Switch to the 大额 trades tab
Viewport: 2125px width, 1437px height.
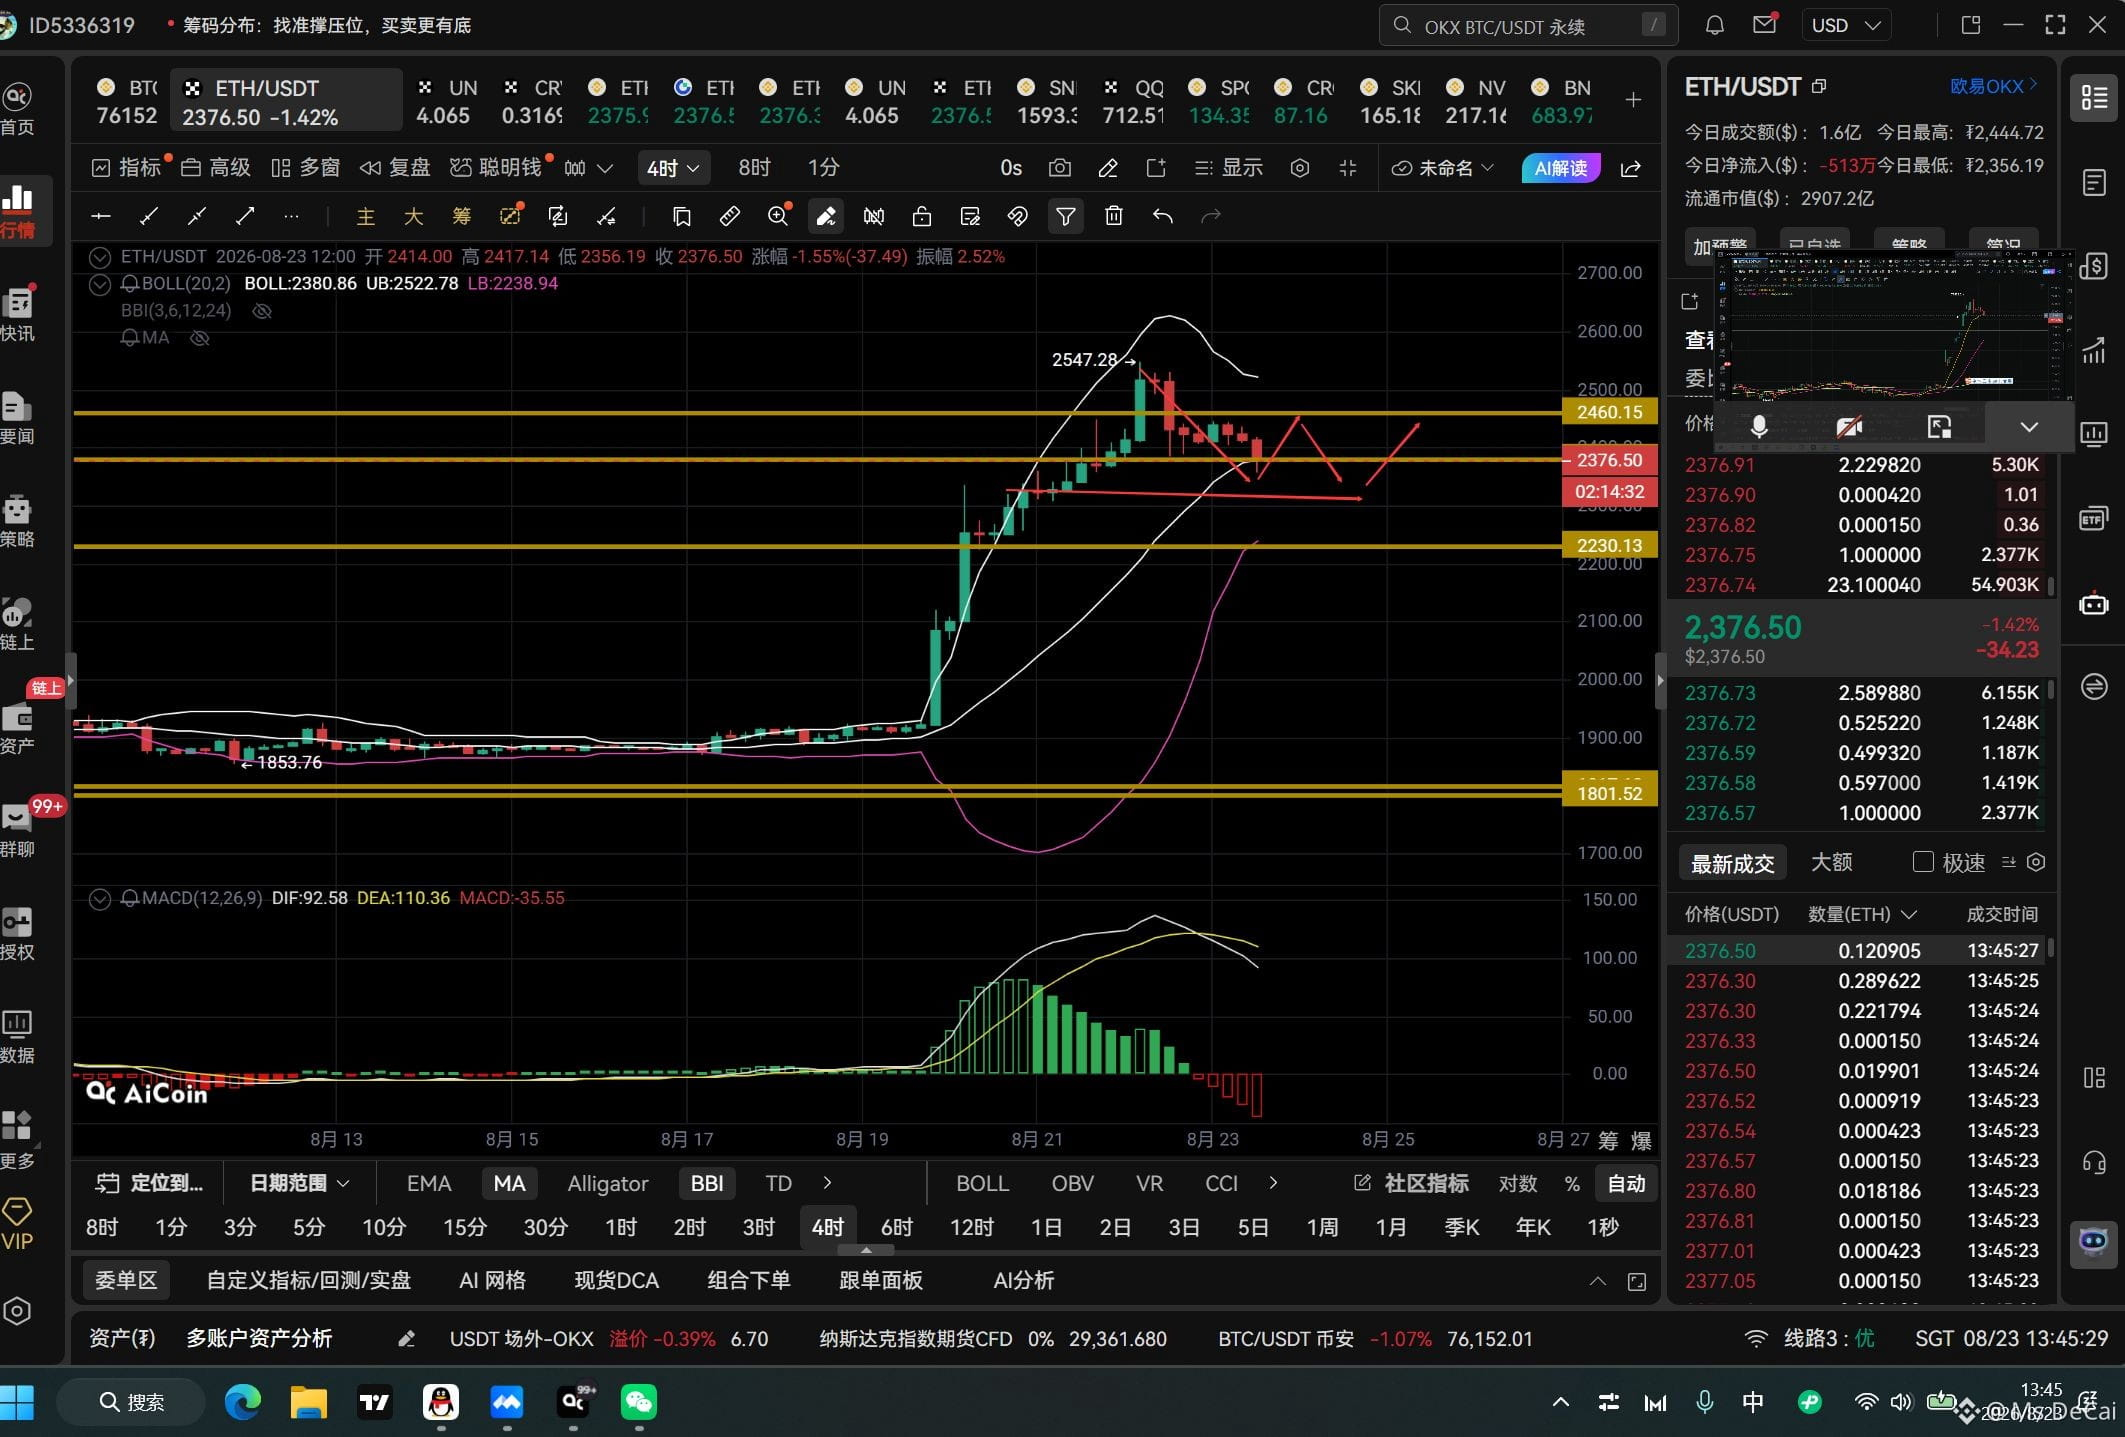1831,862
